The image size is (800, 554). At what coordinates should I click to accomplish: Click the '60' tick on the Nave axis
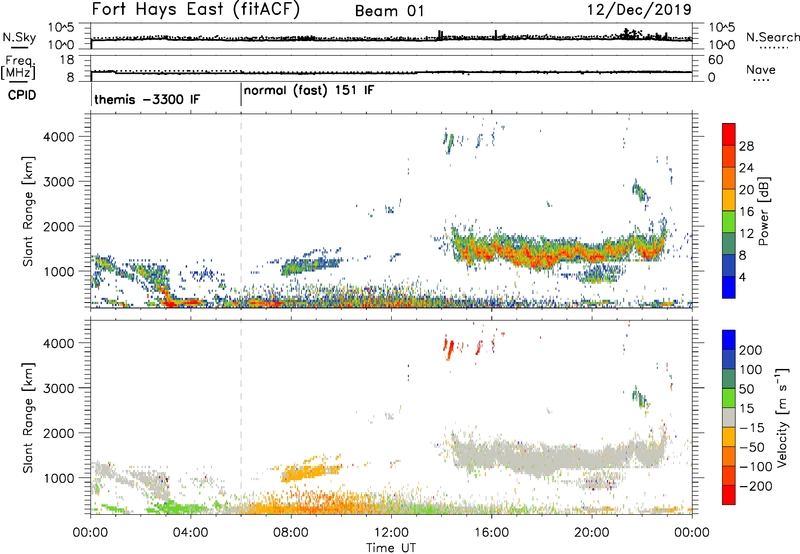(x=715, y=60)
